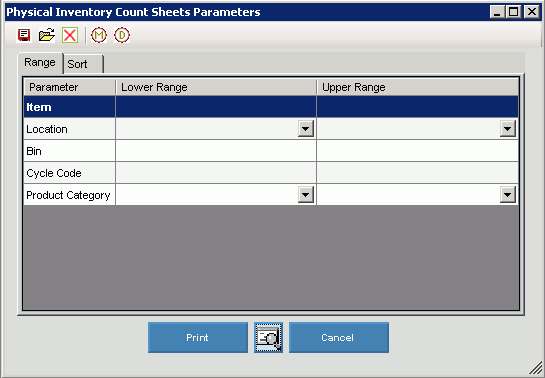This screenshot has width=545, height=378.
Task: Click the circled D toolbar icon
Action: pyautogui.click(x=122, y=35)
